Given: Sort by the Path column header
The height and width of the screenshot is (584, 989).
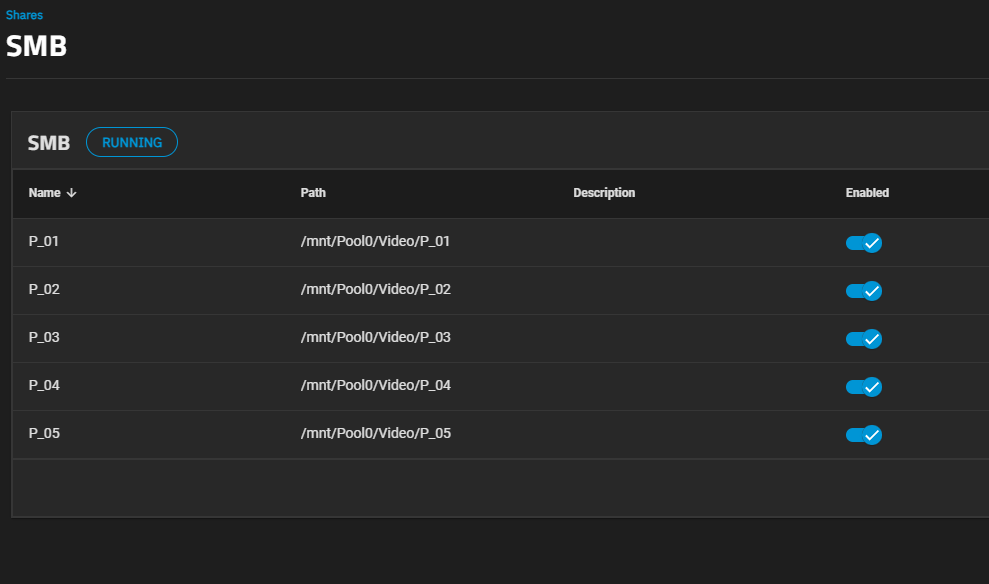Looking at the screenshot, I should pyautogui.click(x=313, y=193).
